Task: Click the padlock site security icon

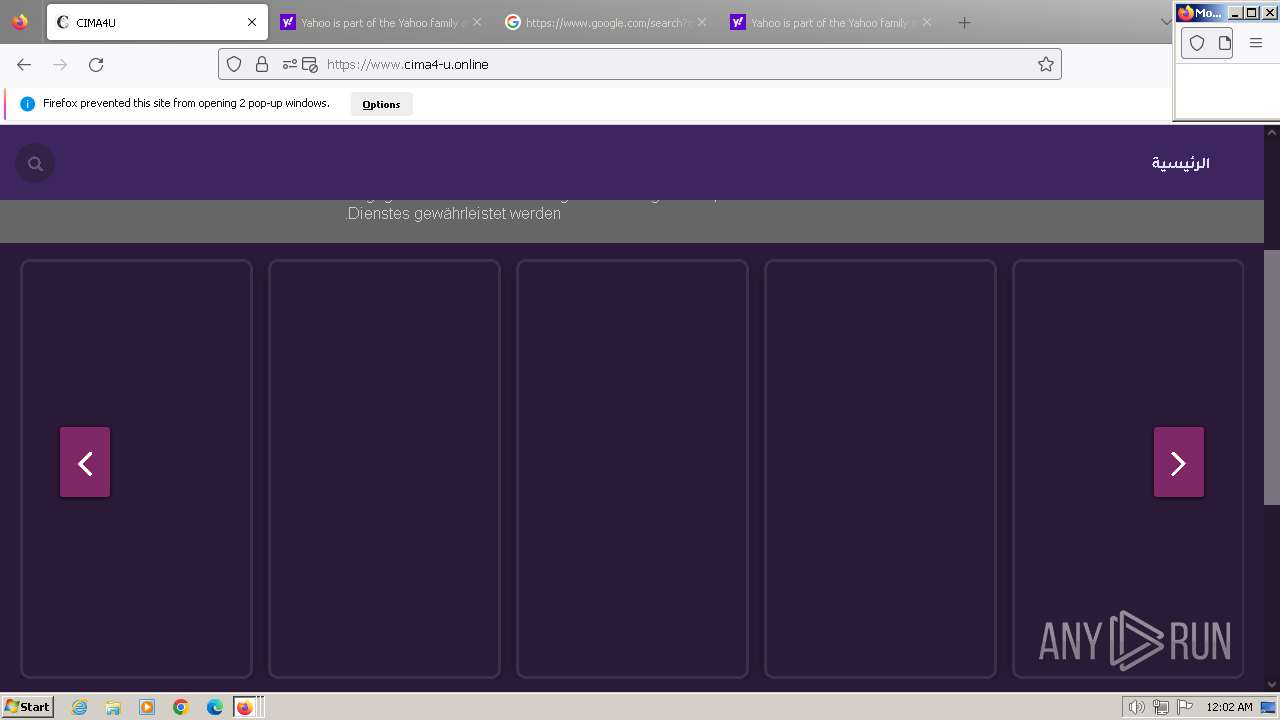Action: pos(262,64)
